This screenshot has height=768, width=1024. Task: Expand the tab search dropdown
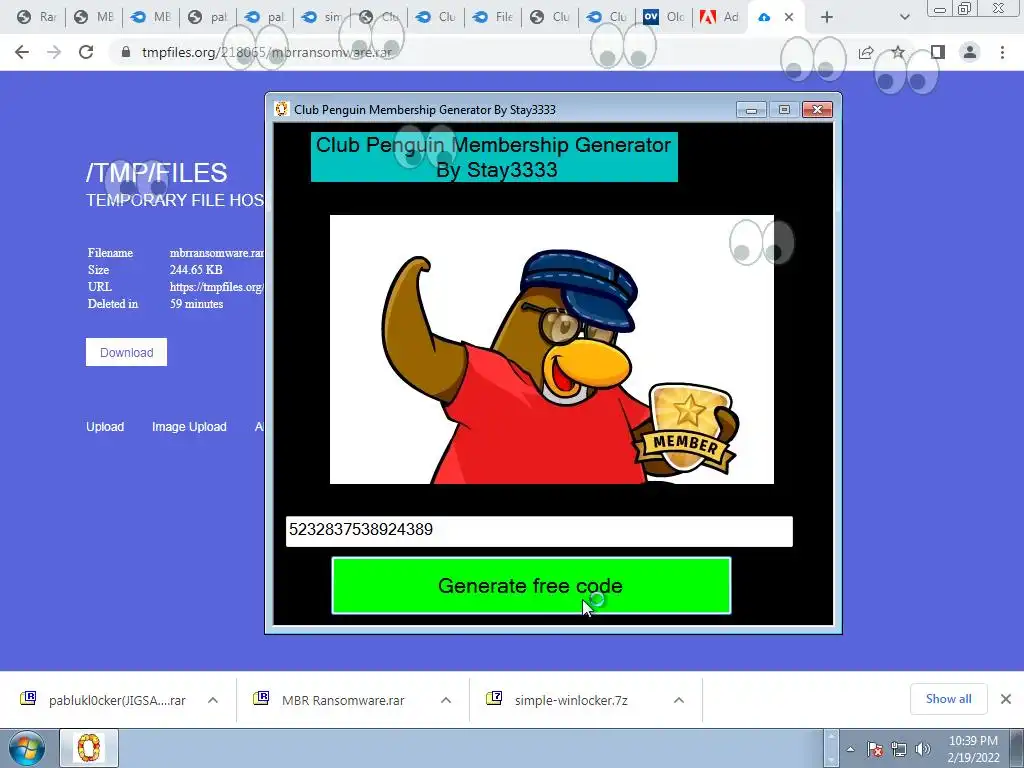[904, 18]
